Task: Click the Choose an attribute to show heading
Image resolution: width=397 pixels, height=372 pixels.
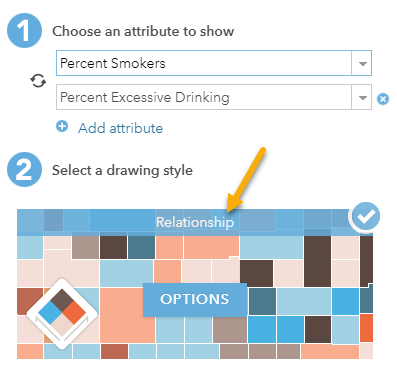Action: [x=143, y=31]
